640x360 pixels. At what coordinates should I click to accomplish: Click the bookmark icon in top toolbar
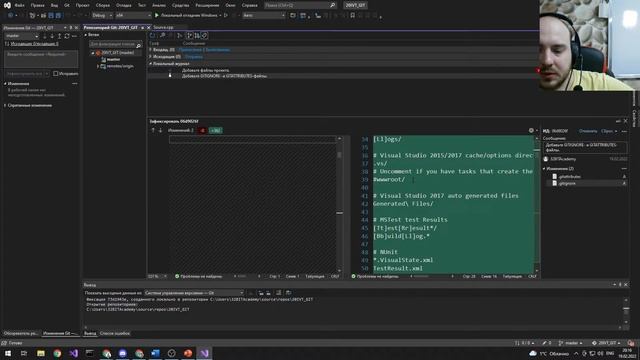coord(353,16)
